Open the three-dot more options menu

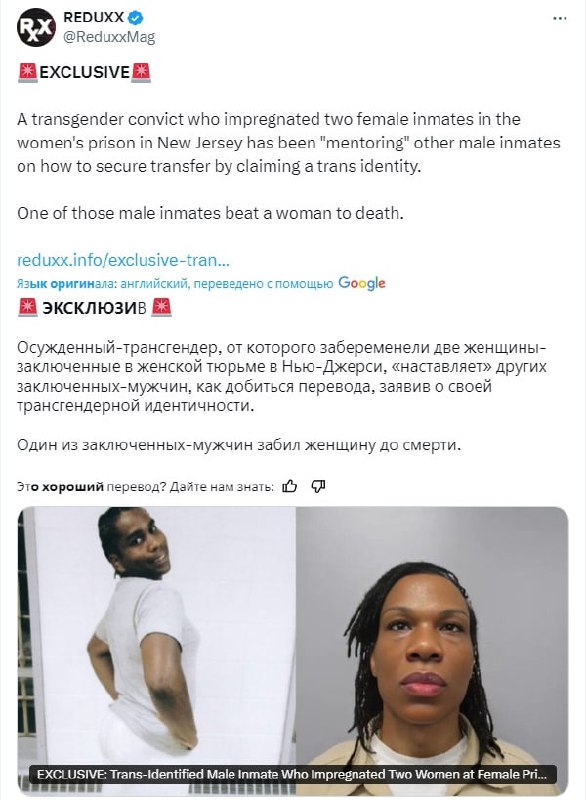[559, 18]
